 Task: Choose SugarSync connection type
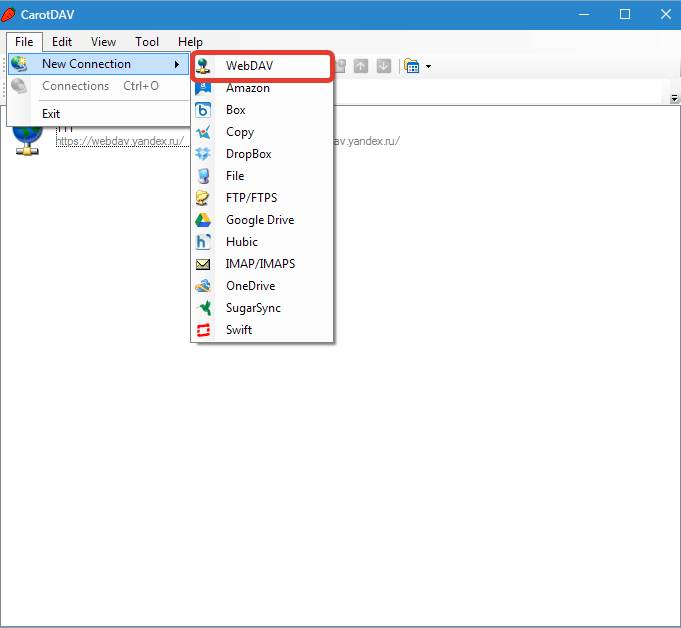[262, 308]
